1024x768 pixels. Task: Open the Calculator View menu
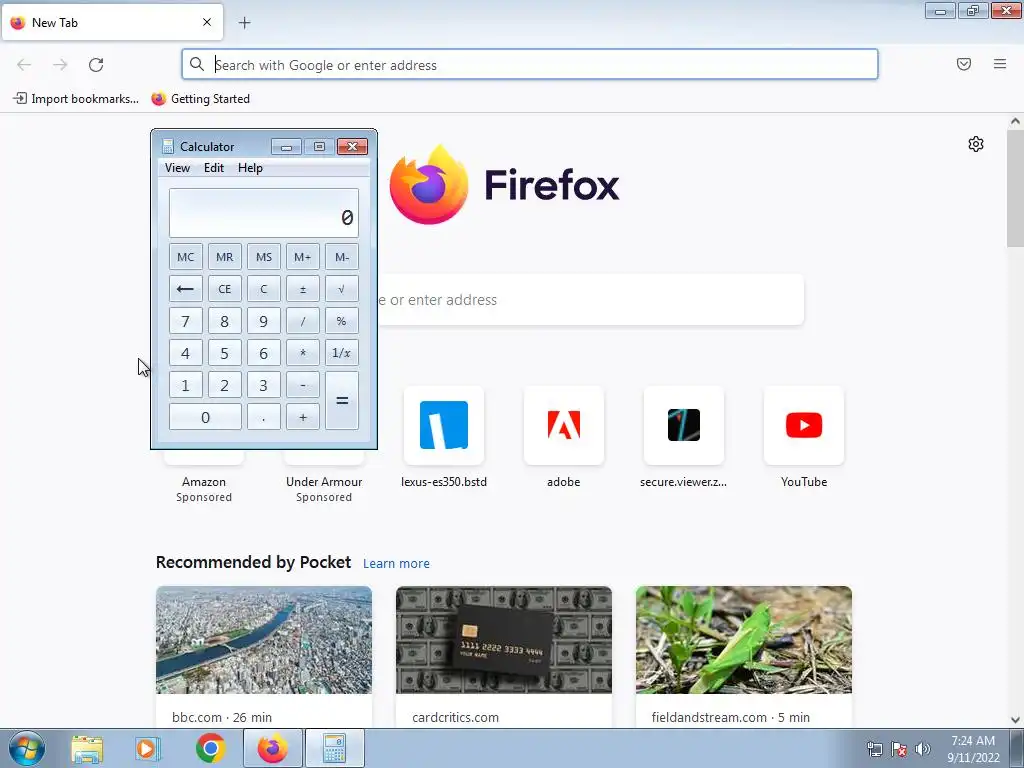tap(177, 168)
